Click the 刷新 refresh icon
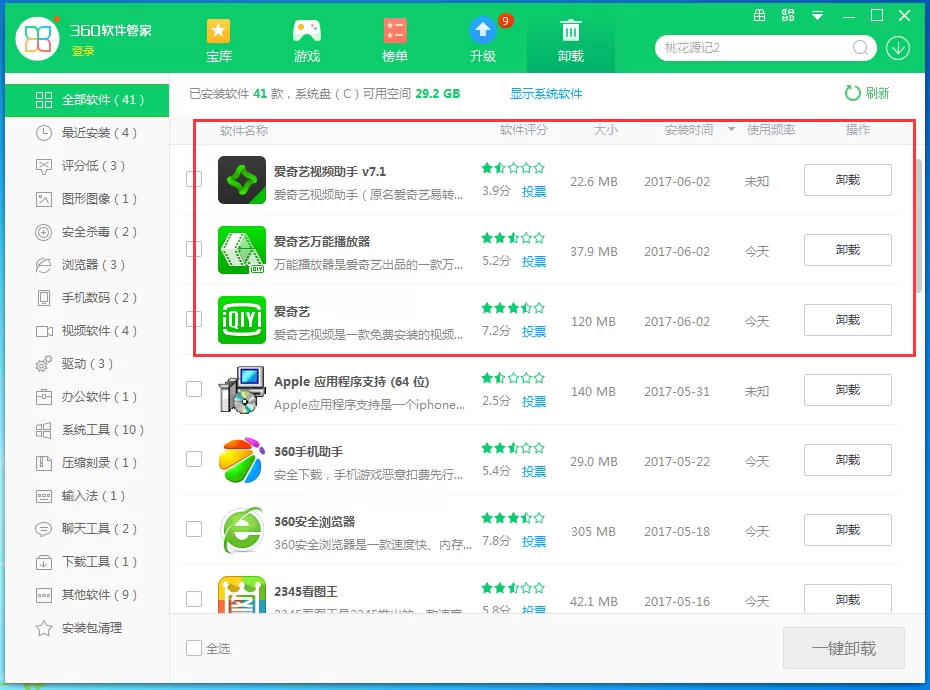930x690 pixels. coord(852,93)
